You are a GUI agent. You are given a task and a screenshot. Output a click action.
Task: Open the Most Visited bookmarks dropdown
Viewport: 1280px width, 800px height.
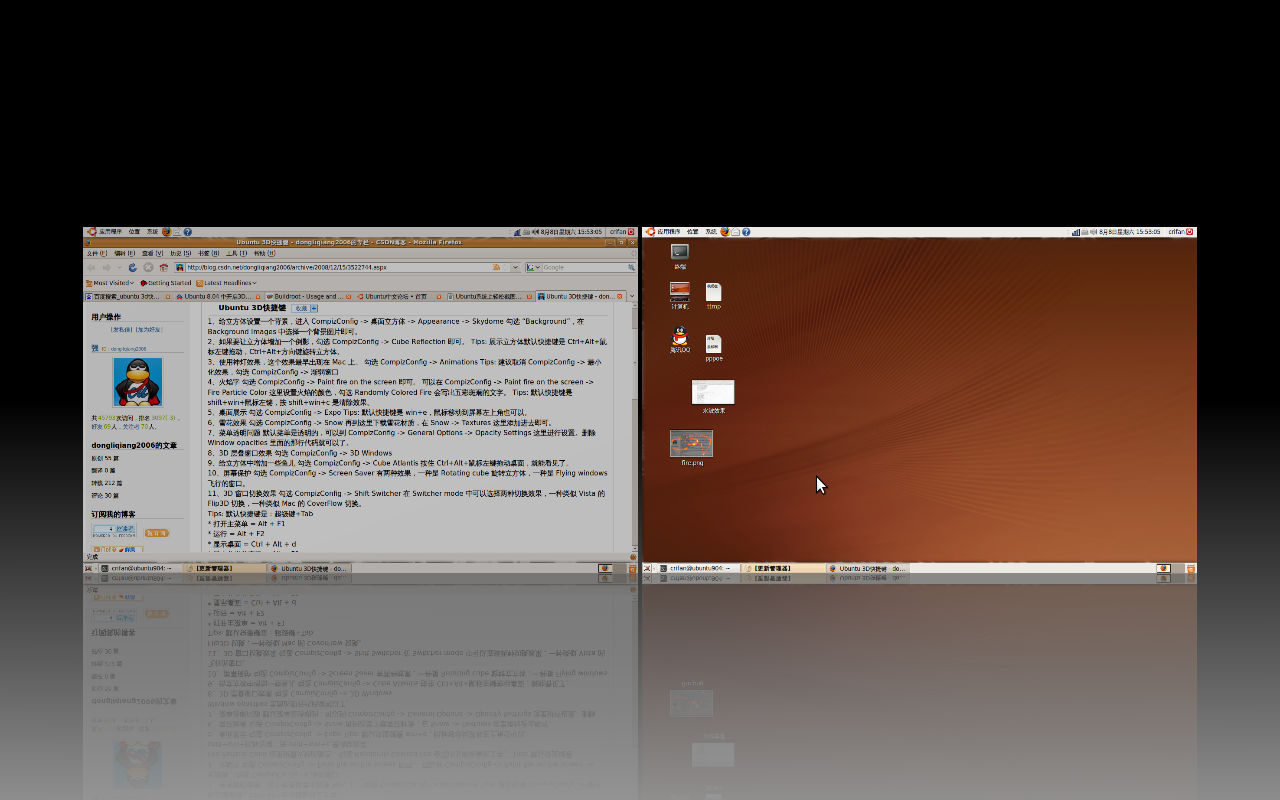pyautogui.click(x=110, y=283)
